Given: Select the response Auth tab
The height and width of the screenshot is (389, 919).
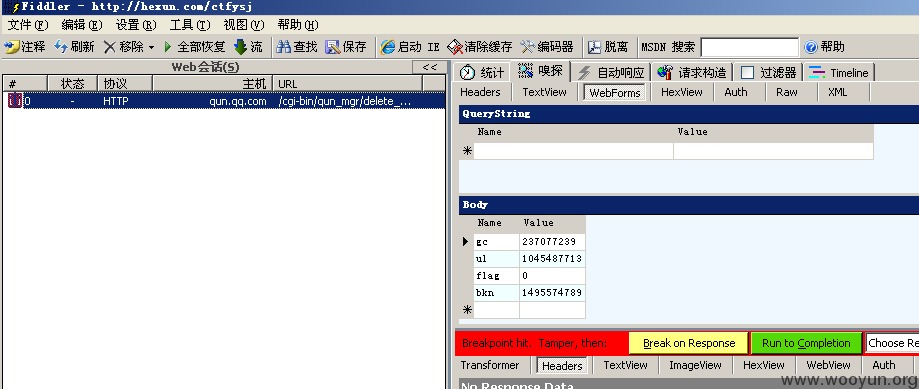Looking at the screenshot, I should point(884,365).
